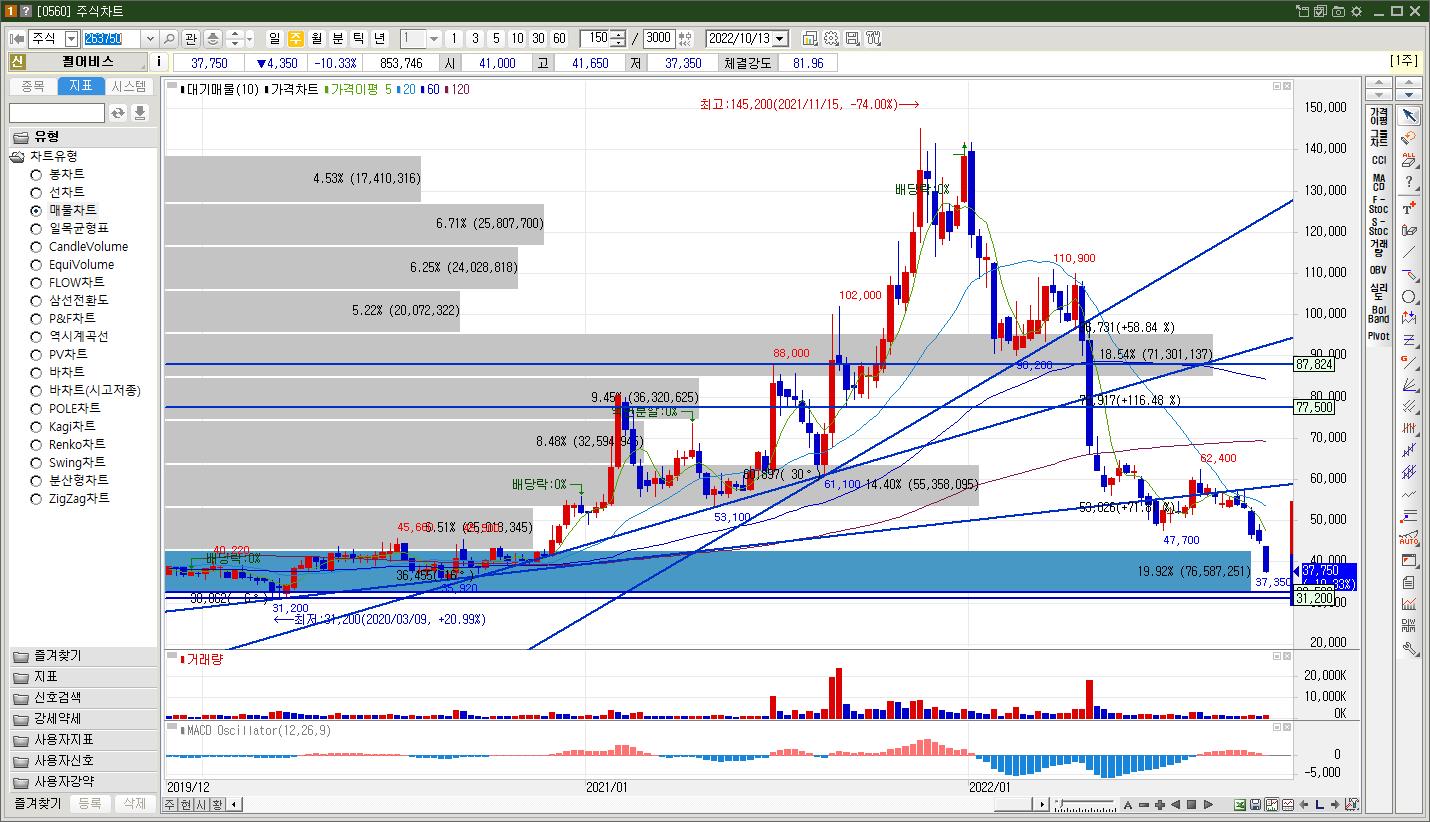The width and height of the screenshot is (1430, 822).
Task: Select the circle drawing tool
Action: [x=1409, y=297]
